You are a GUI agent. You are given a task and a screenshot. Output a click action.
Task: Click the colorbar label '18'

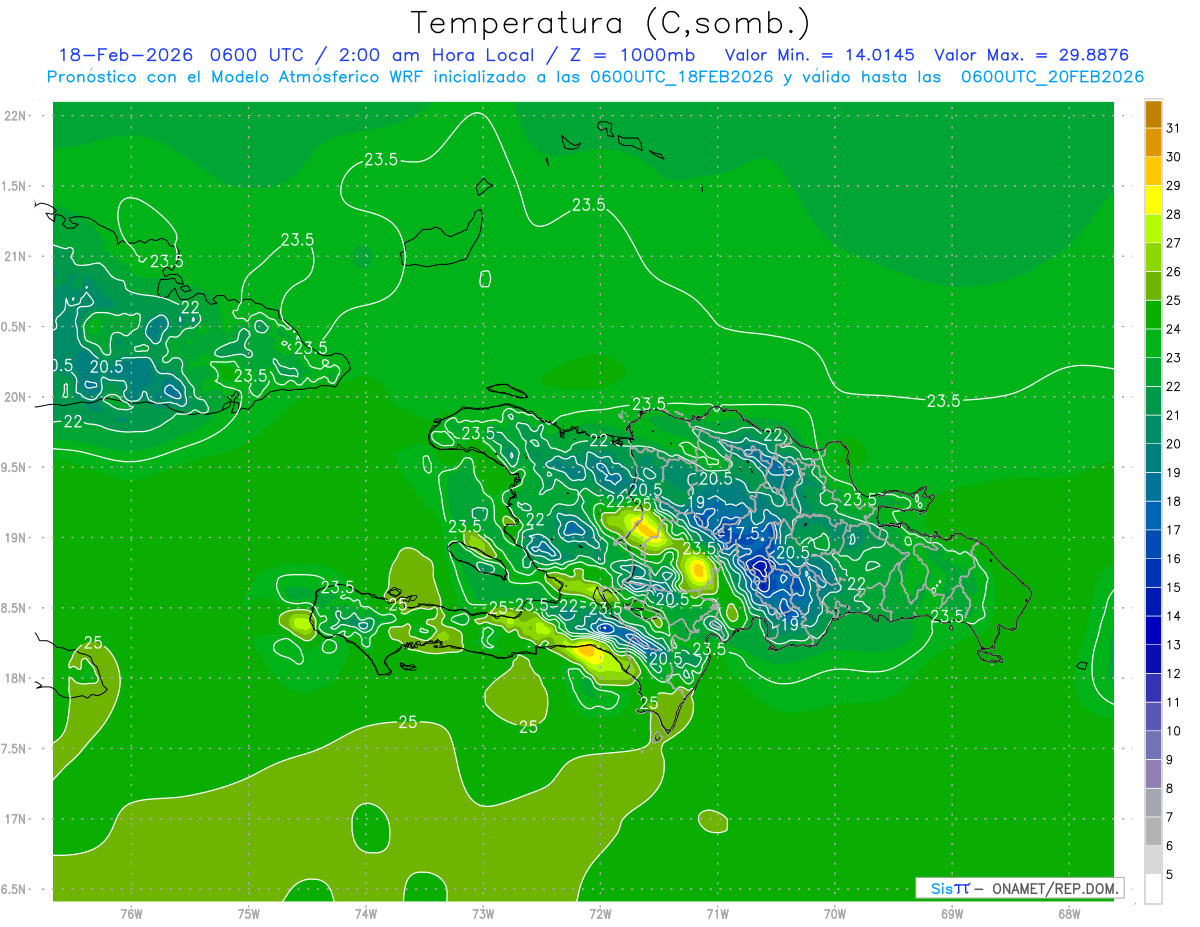coord(1173,501)
